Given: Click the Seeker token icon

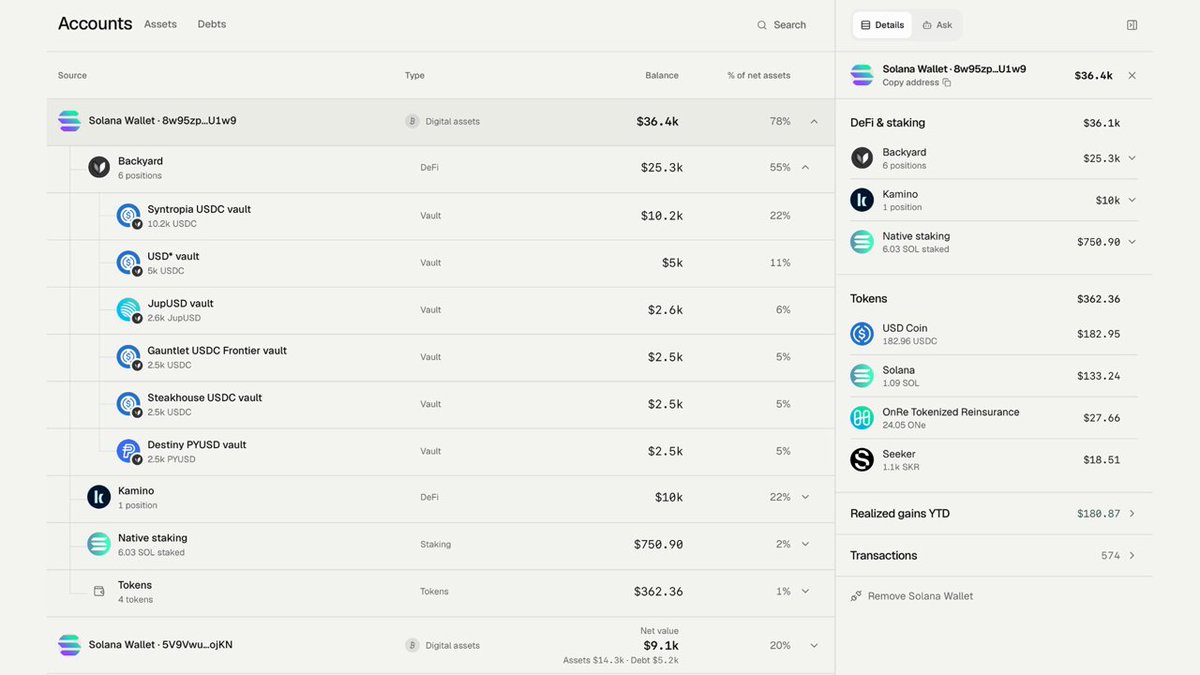Looking at the screenshot, I should tap(862, 460).
